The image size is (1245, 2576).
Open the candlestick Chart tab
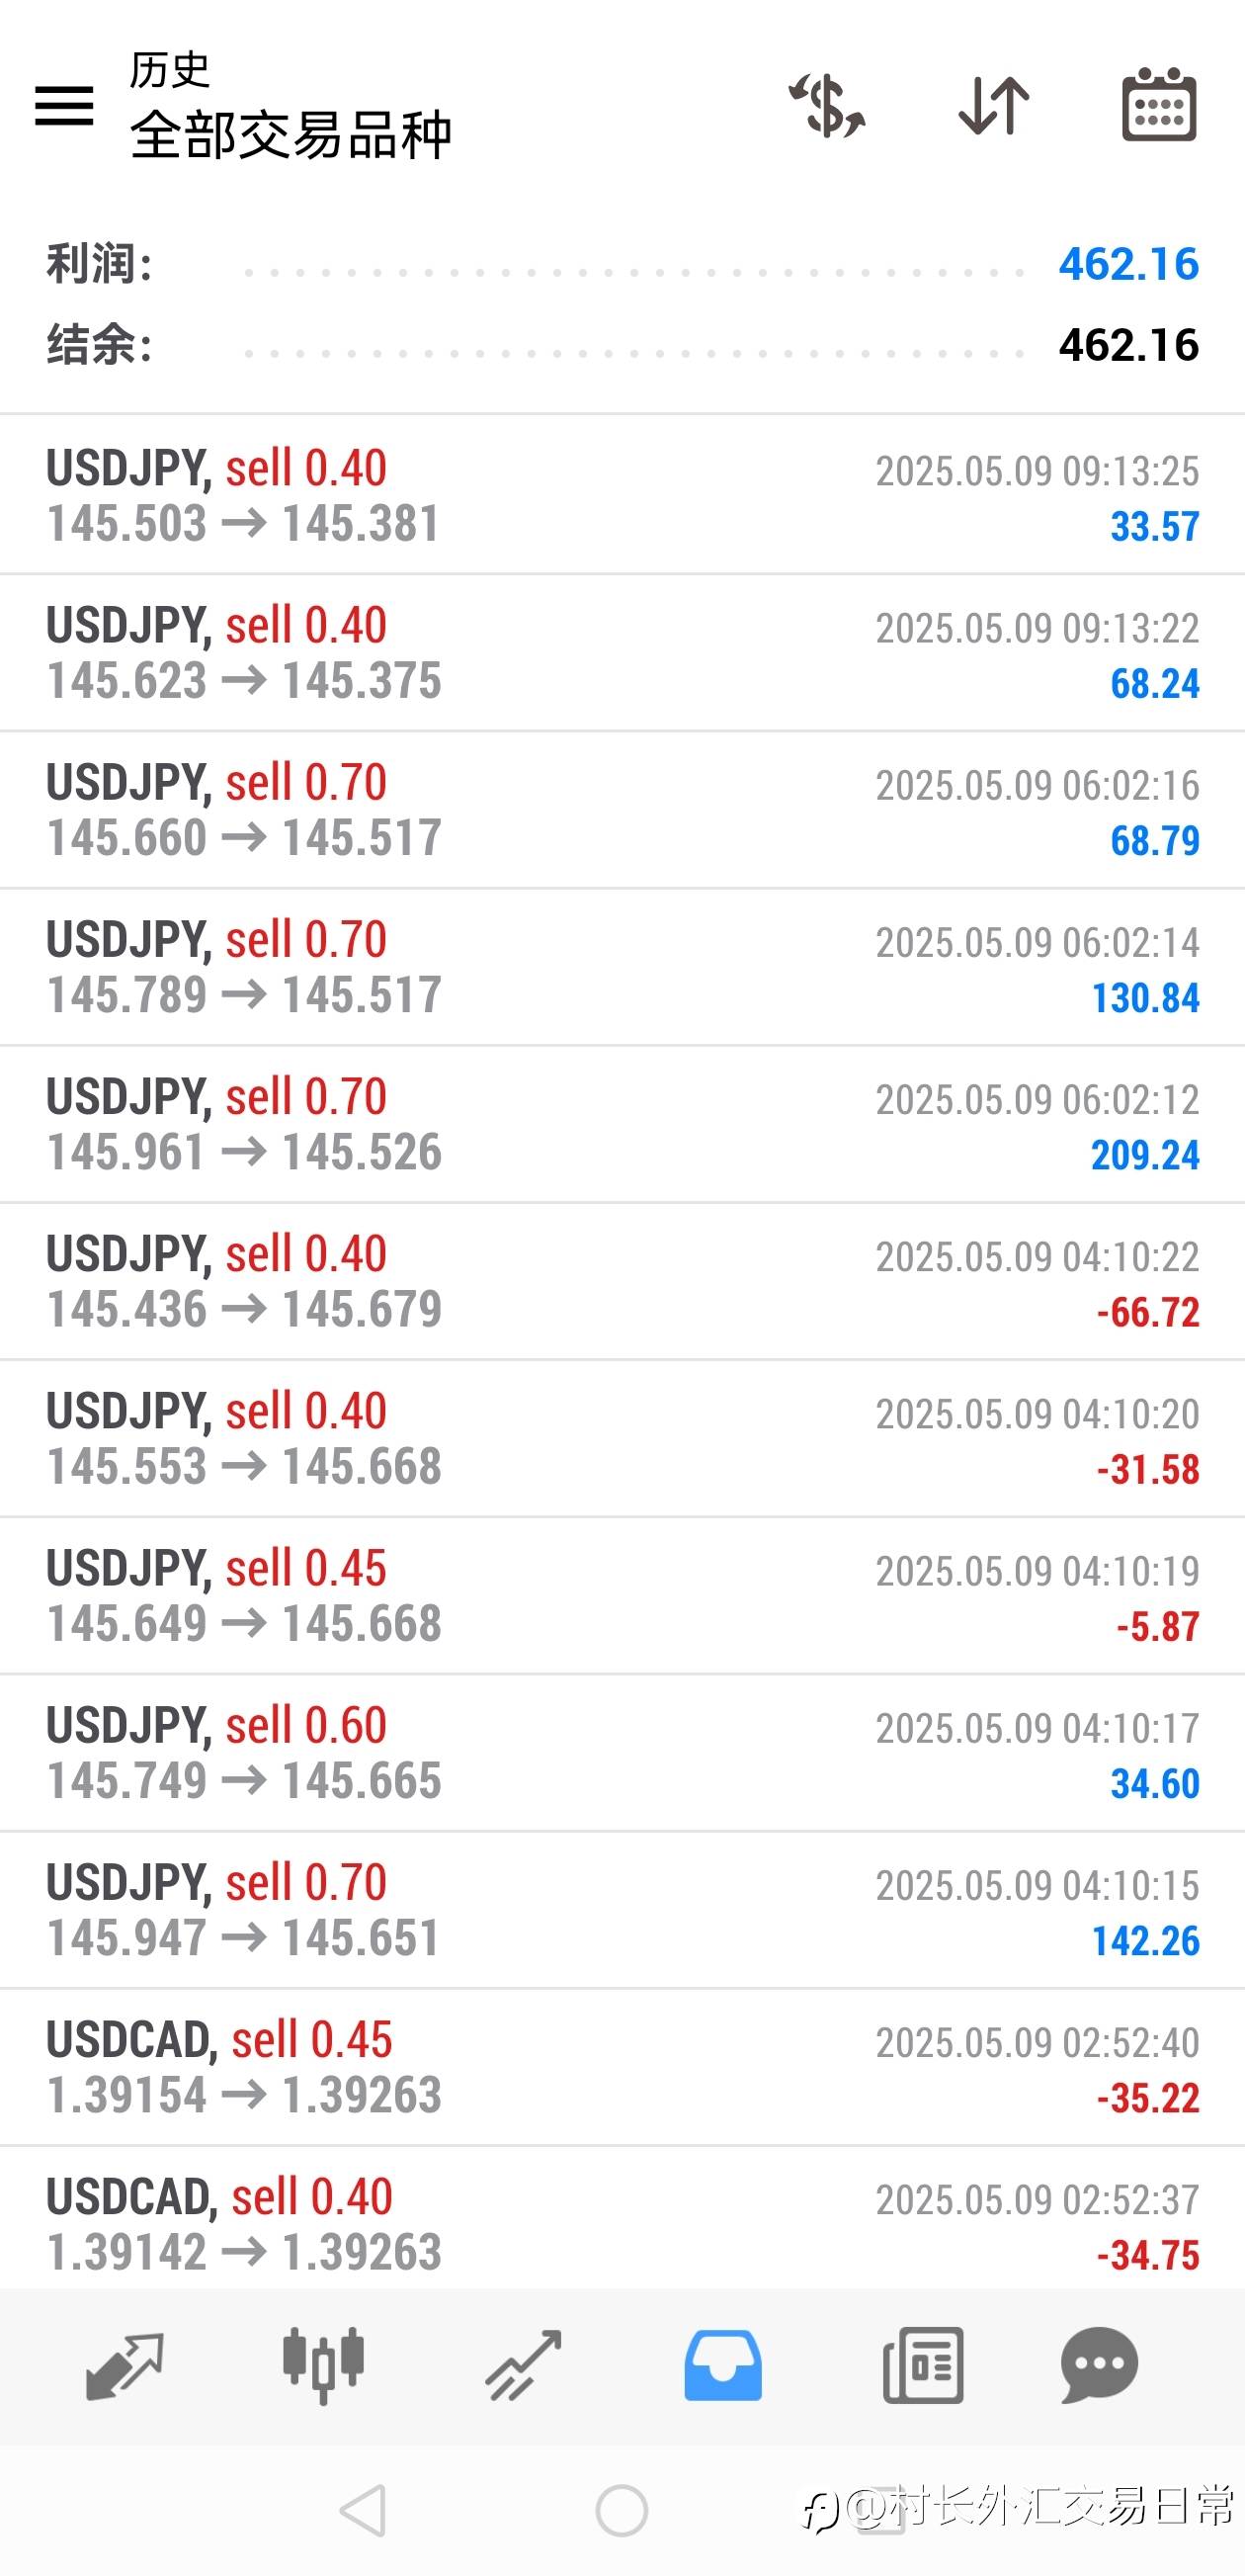click(x=323, y=2365)
